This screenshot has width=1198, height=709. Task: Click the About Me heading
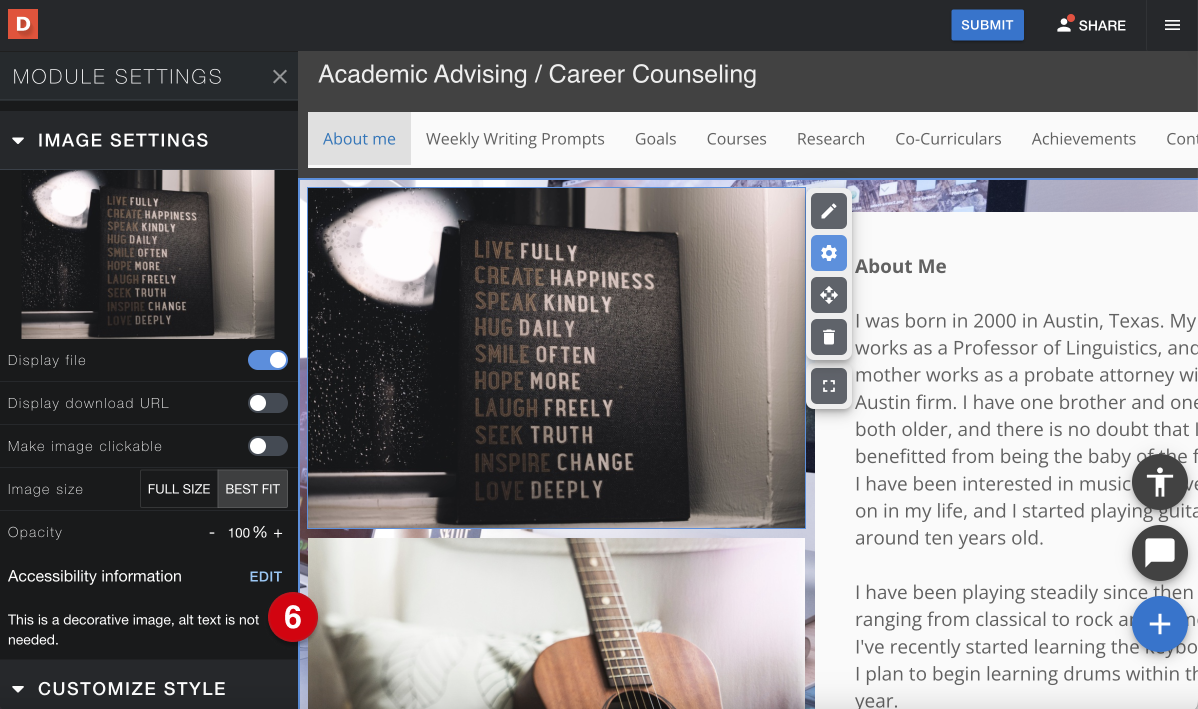coord(900,267)
